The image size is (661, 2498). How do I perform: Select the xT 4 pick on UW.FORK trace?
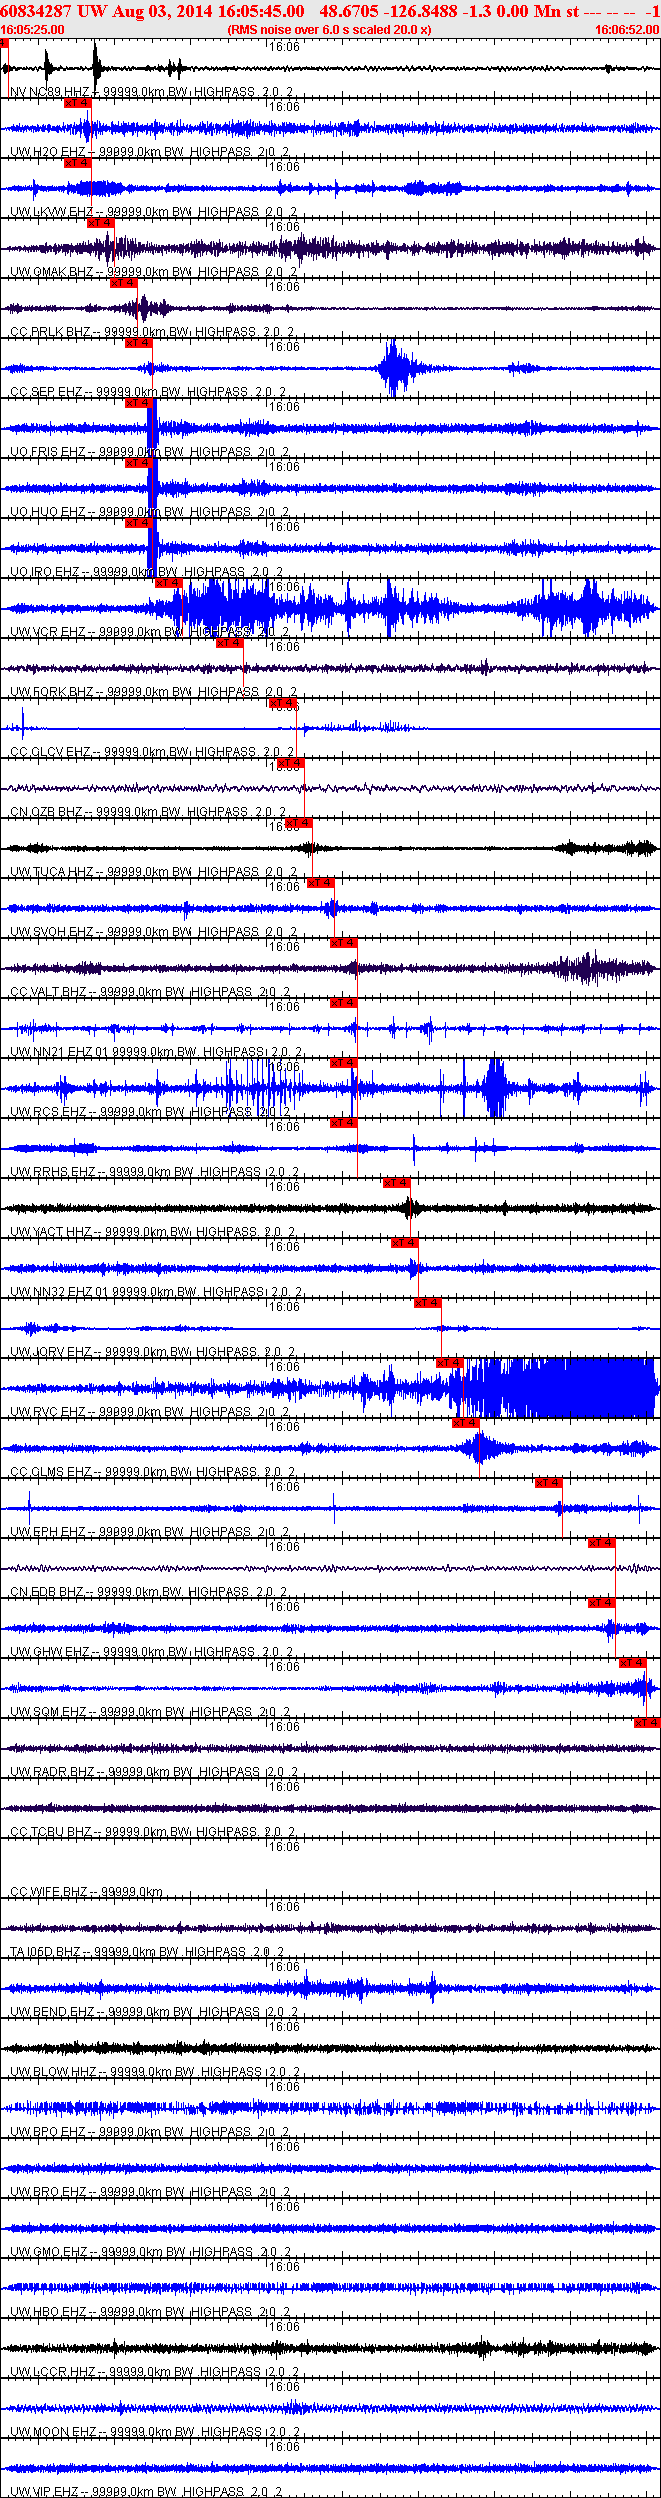coord(230,643)
